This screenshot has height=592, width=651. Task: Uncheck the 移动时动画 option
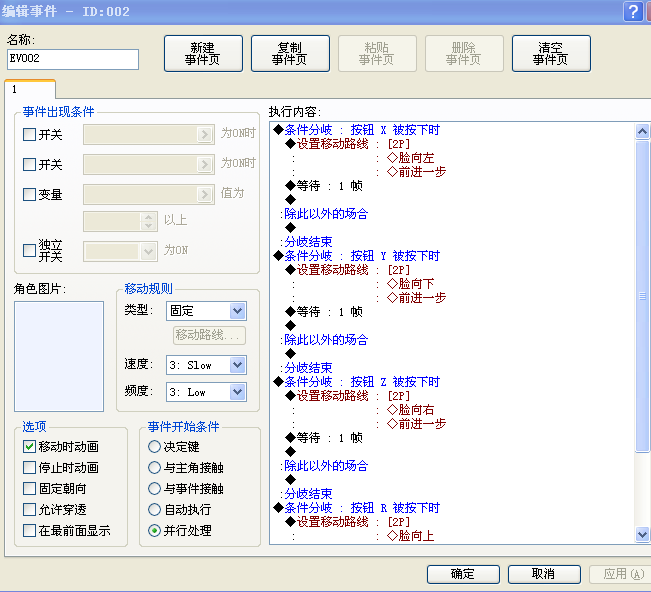[x=29, y=447]
